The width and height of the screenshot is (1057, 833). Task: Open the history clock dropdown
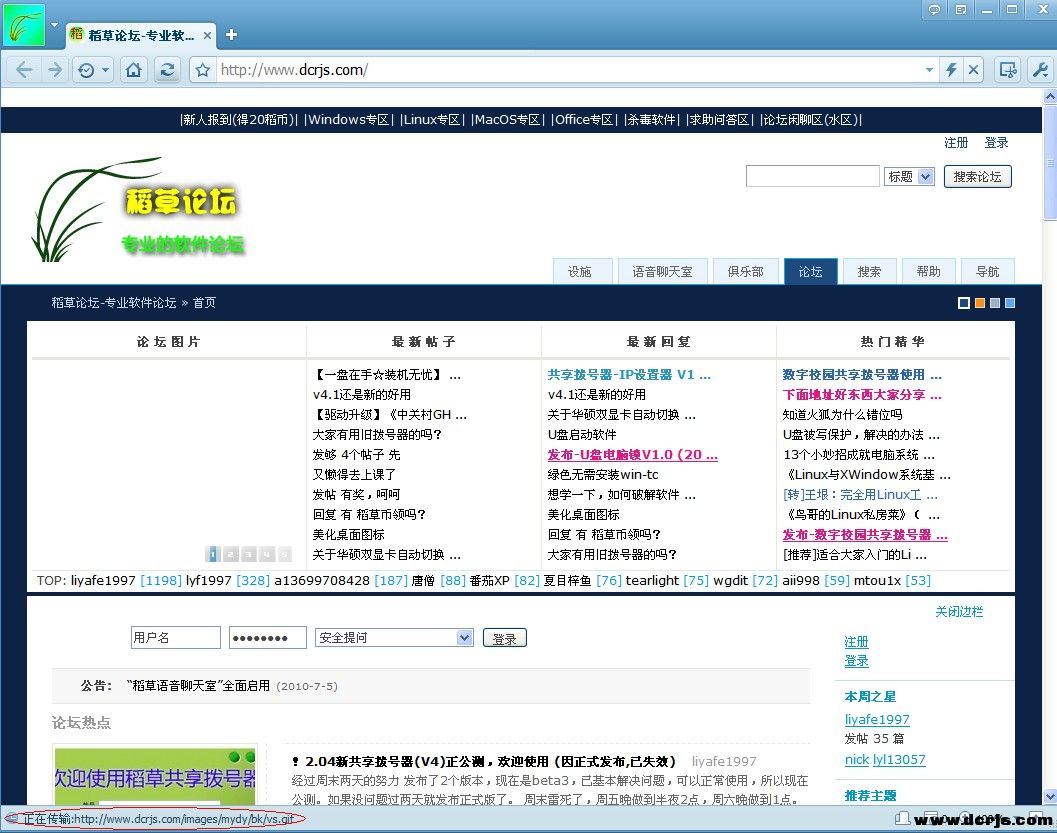click(x=93, y=70)
